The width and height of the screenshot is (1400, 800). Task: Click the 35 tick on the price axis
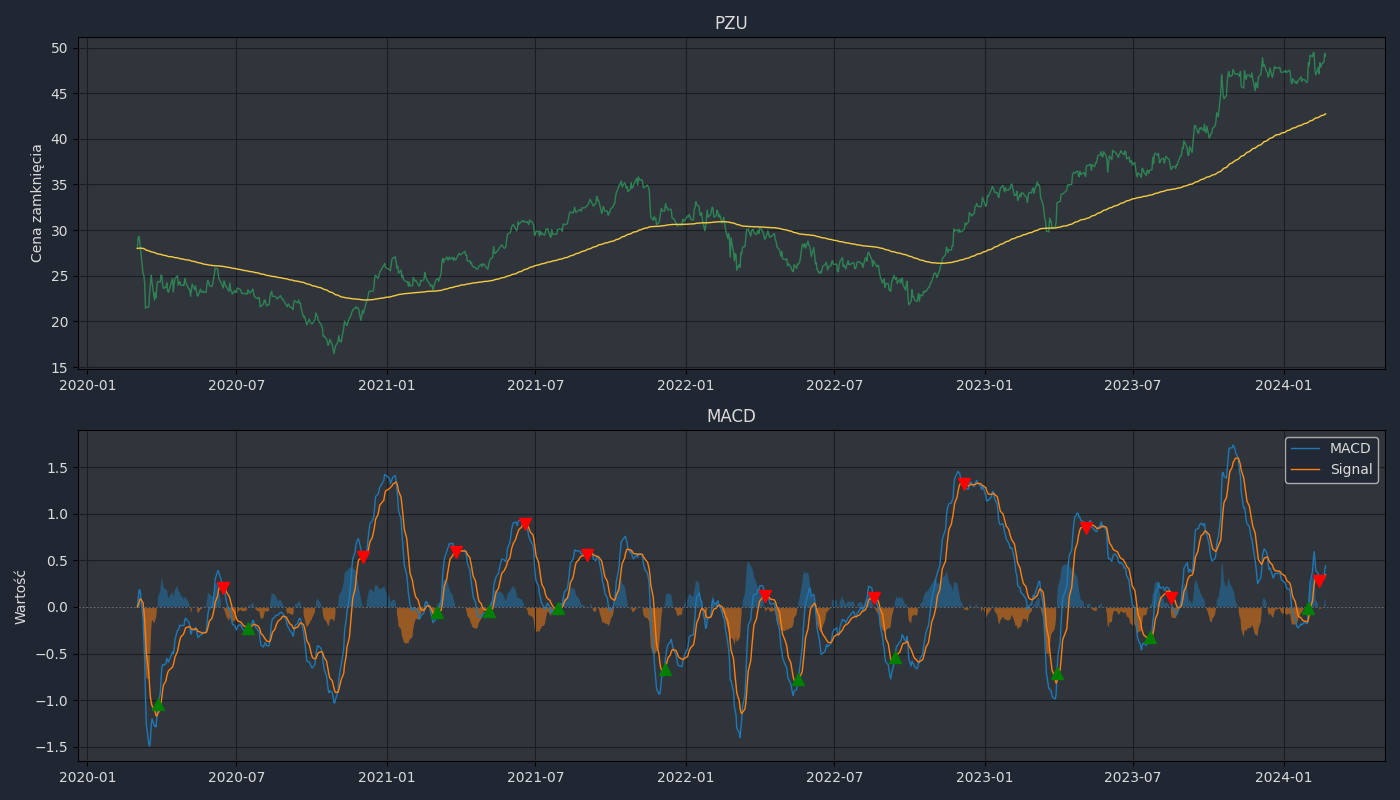[x=59, y=184]
